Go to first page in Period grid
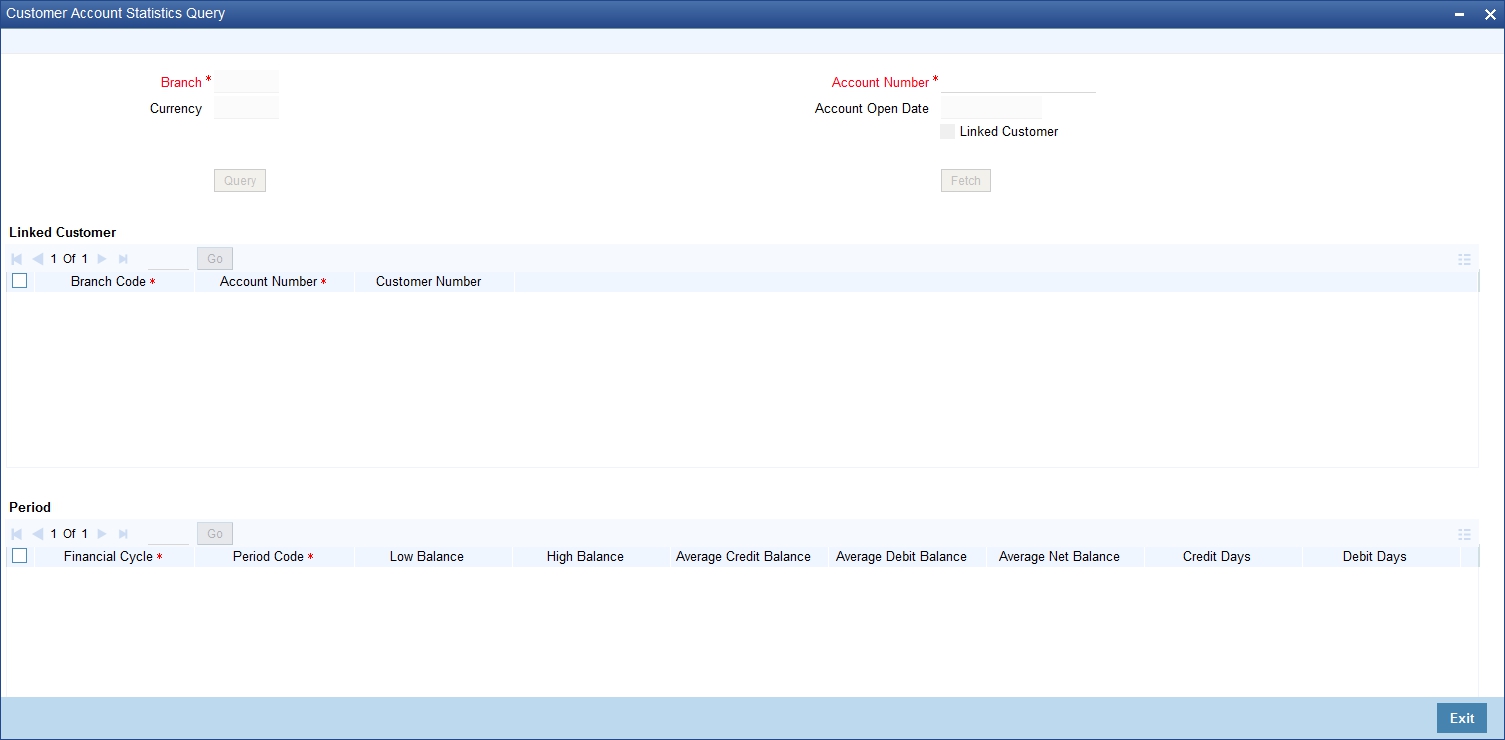This screenshot has width=1505, height=740. [17, 534]
